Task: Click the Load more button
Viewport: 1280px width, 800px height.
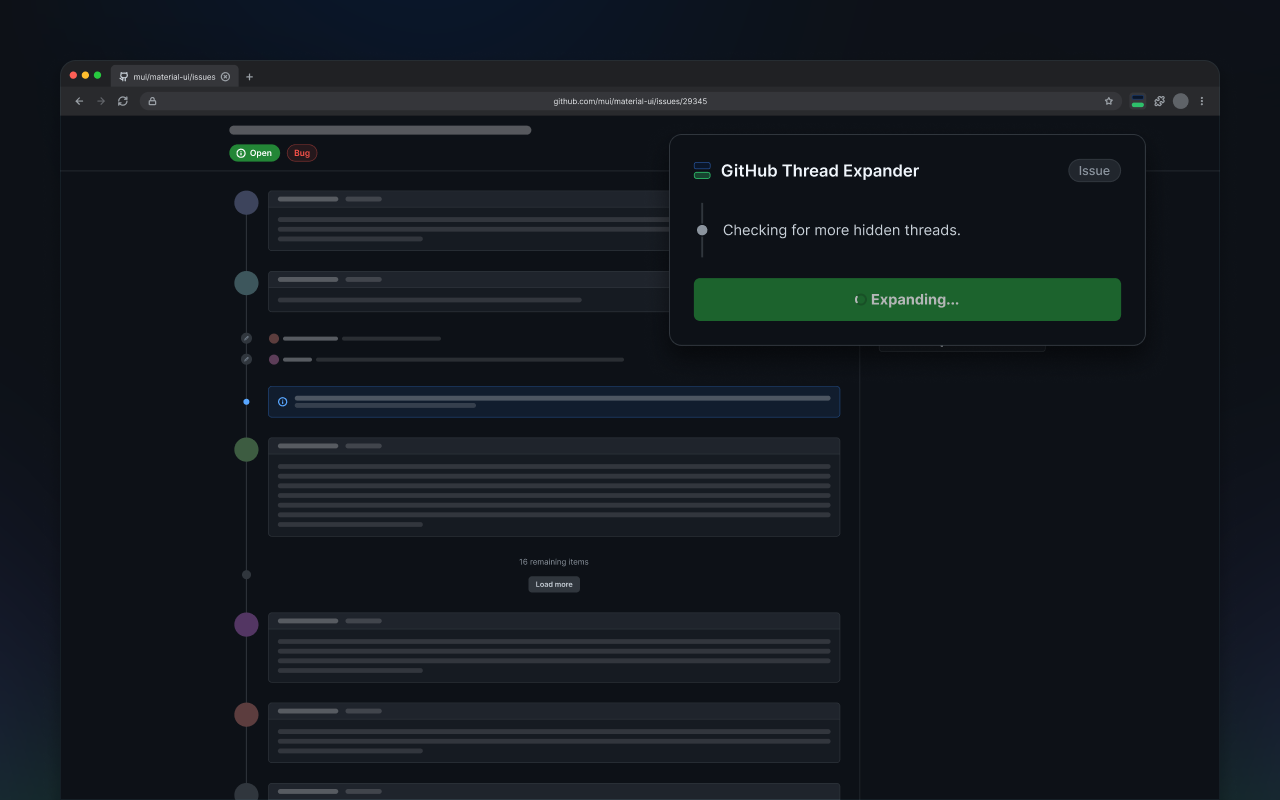Action: [x=554, y=584]
